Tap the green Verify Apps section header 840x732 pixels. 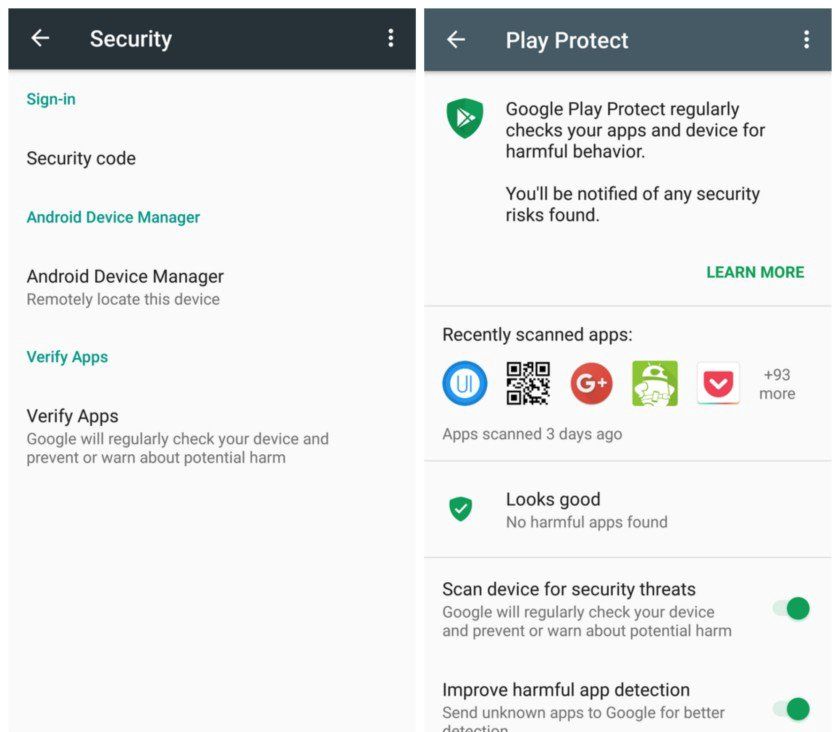click(x=67, y=357)
